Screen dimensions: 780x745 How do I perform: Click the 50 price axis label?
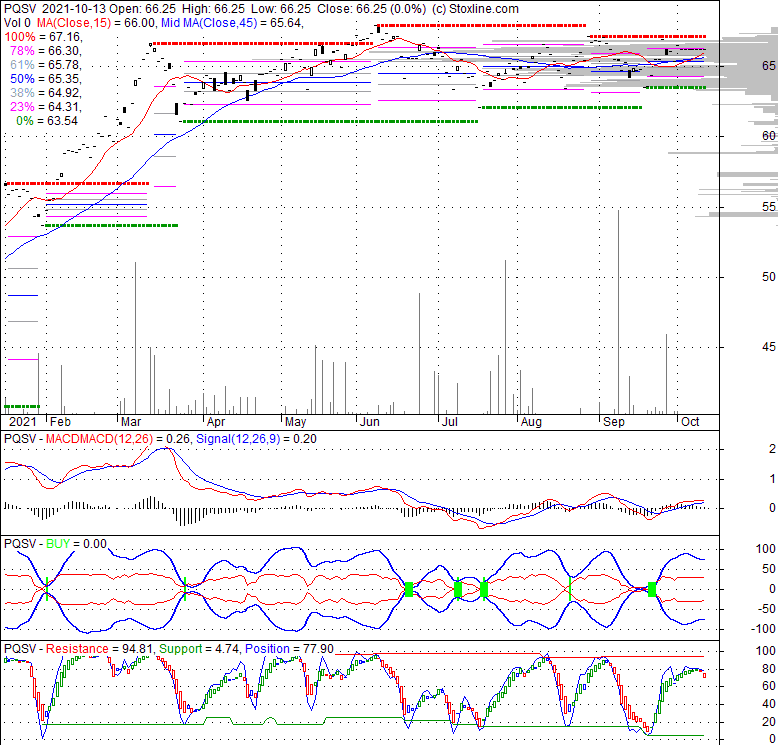[x=769, y=277]
